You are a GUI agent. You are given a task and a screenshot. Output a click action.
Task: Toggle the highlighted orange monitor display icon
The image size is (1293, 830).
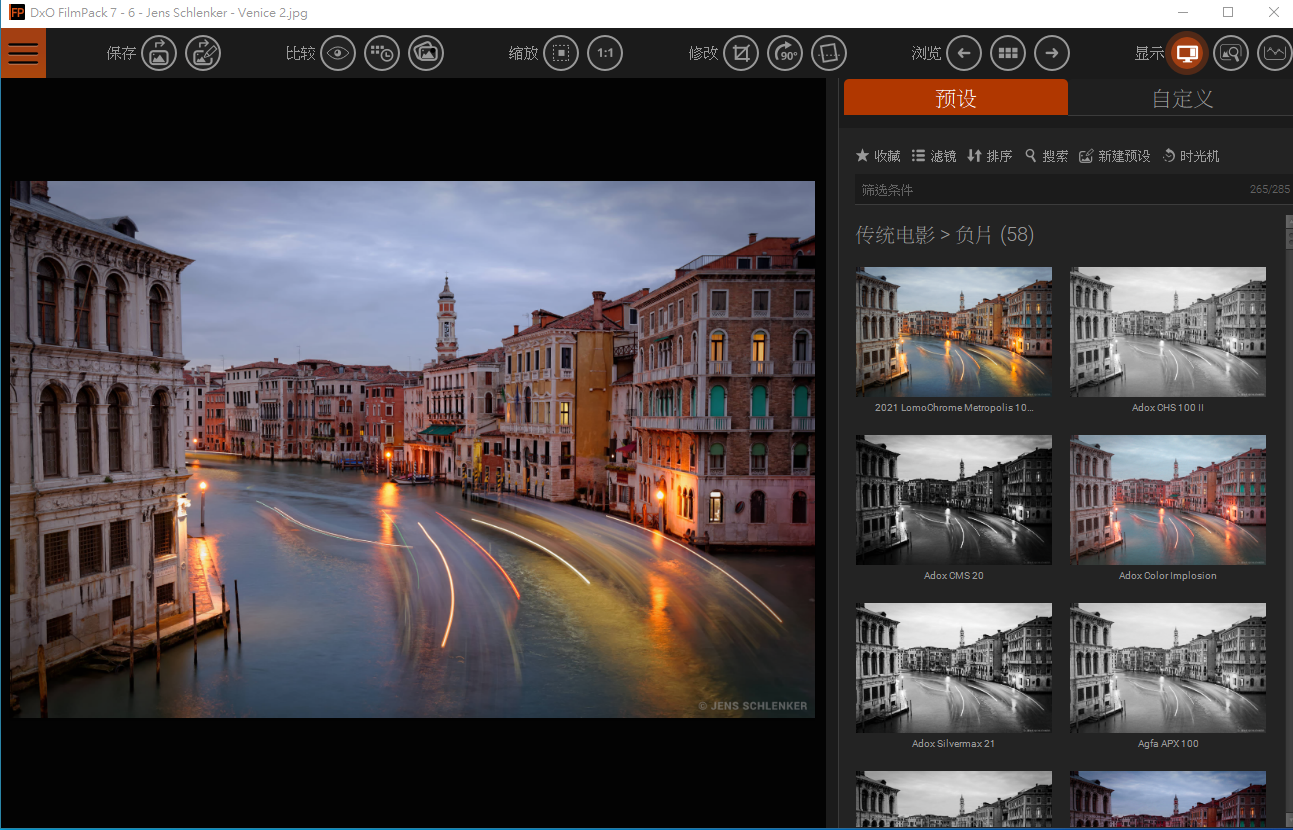tap(1187, 53)
